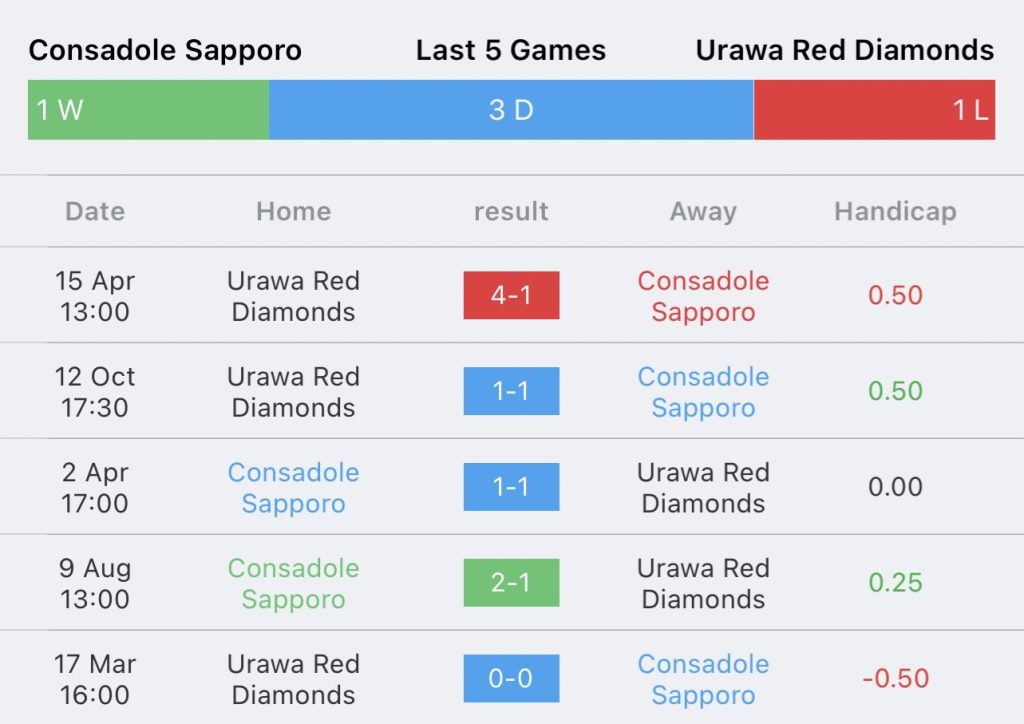Select Consadole Sapporo home team on 2 Apr
This screenshot has width=1024, height=724.
(x=293, y=488)
